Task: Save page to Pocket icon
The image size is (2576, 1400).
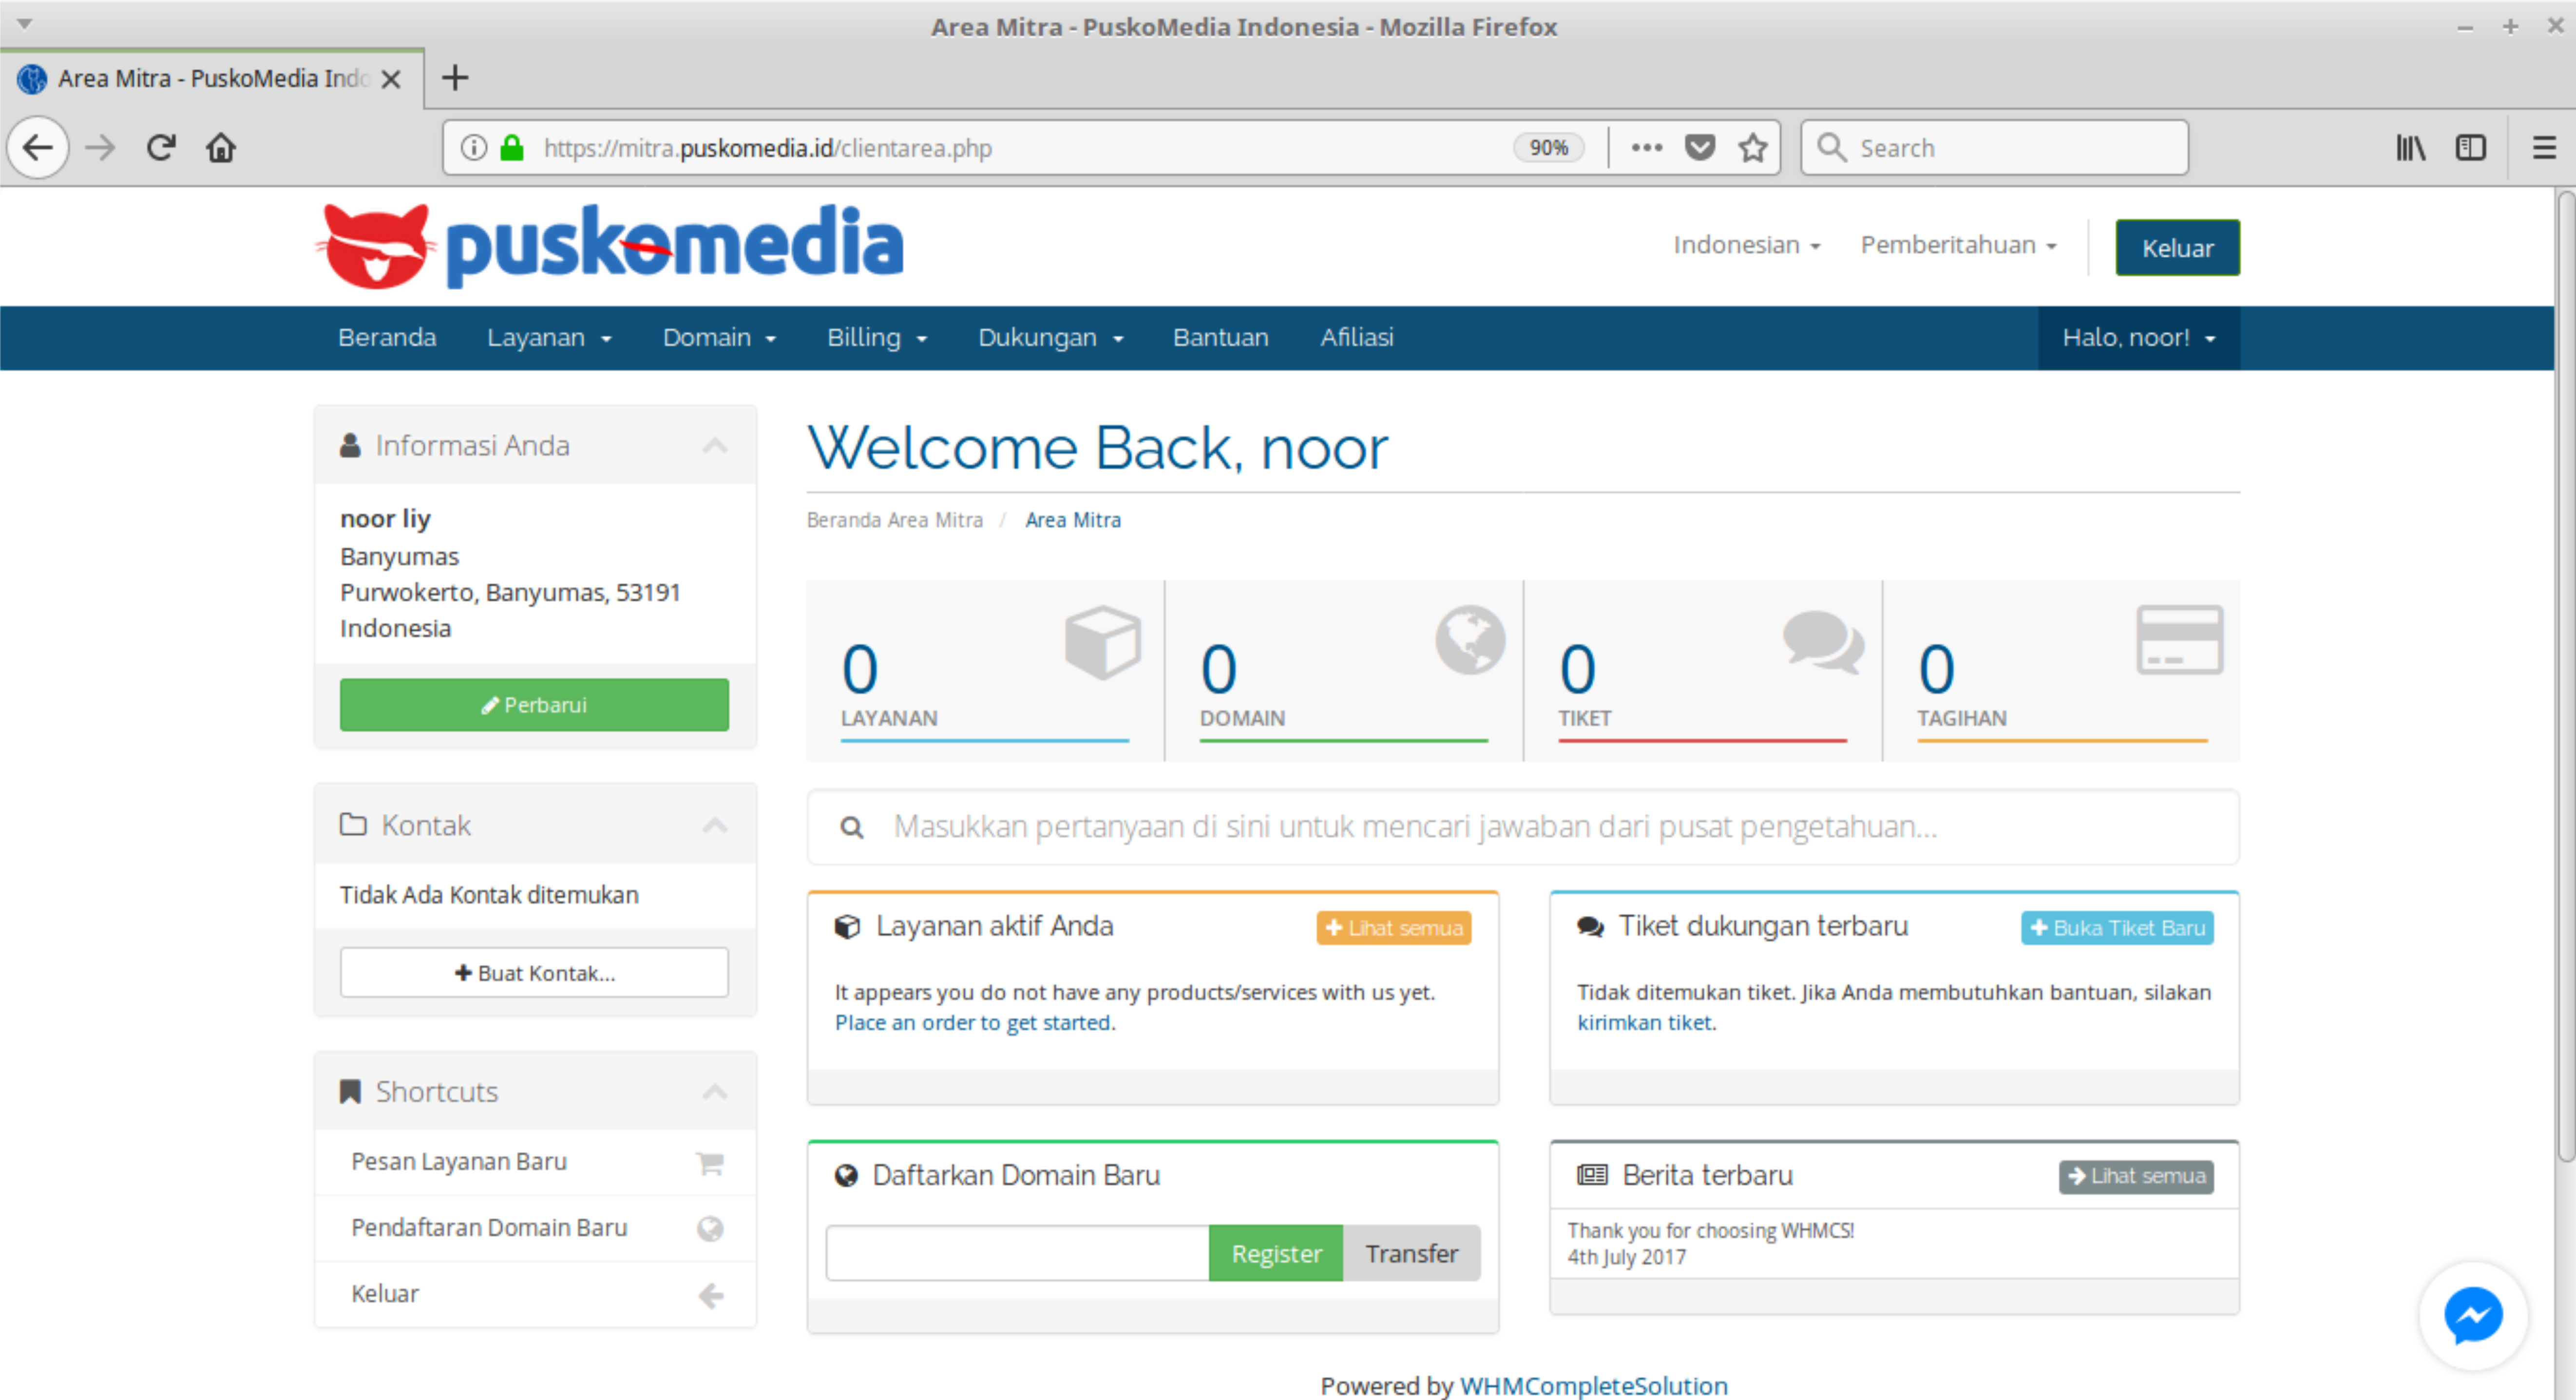Action: [1700, 148]
